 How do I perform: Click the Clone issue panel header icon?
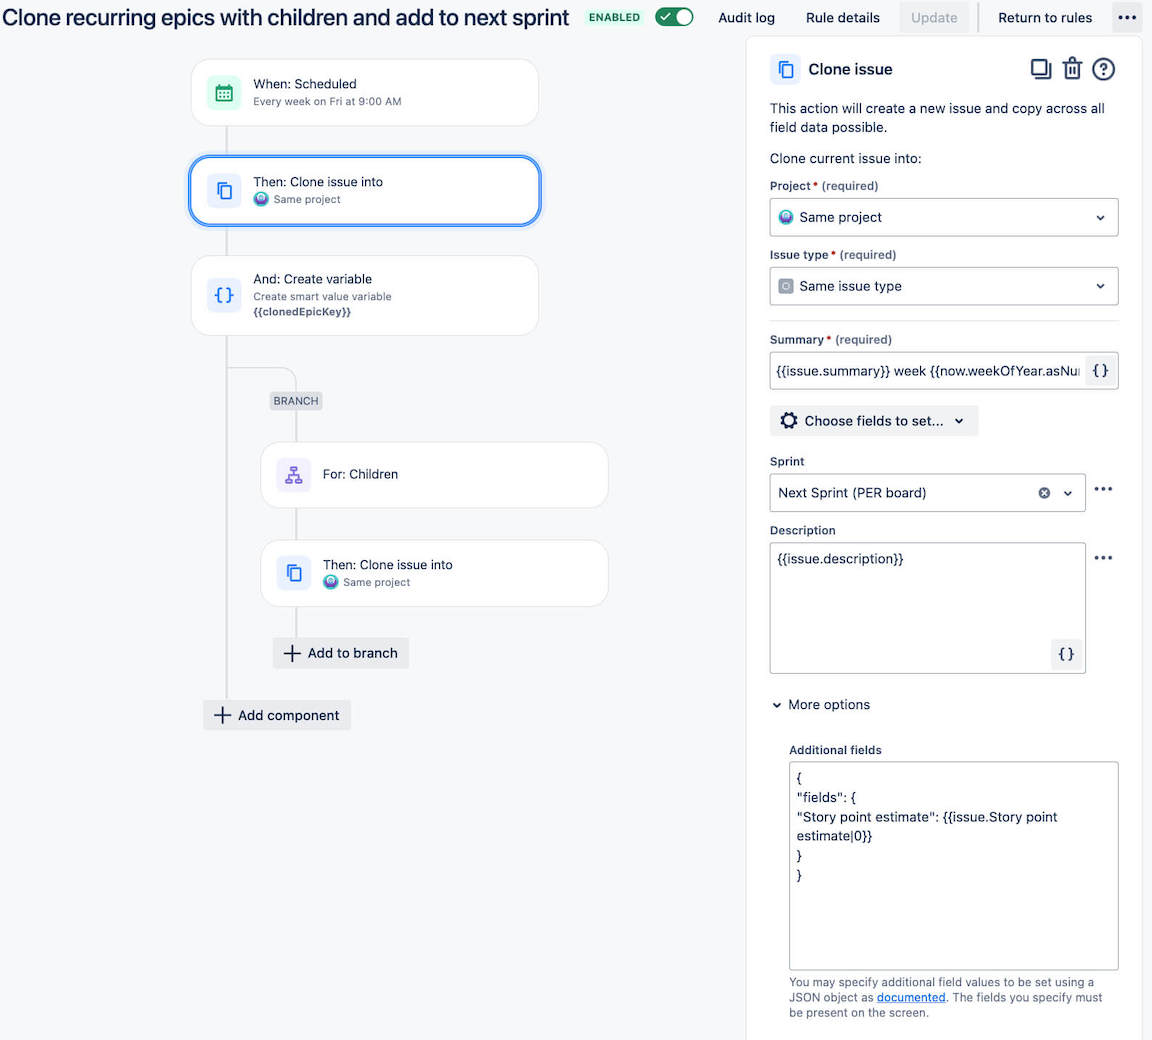[x=785, y=70]
